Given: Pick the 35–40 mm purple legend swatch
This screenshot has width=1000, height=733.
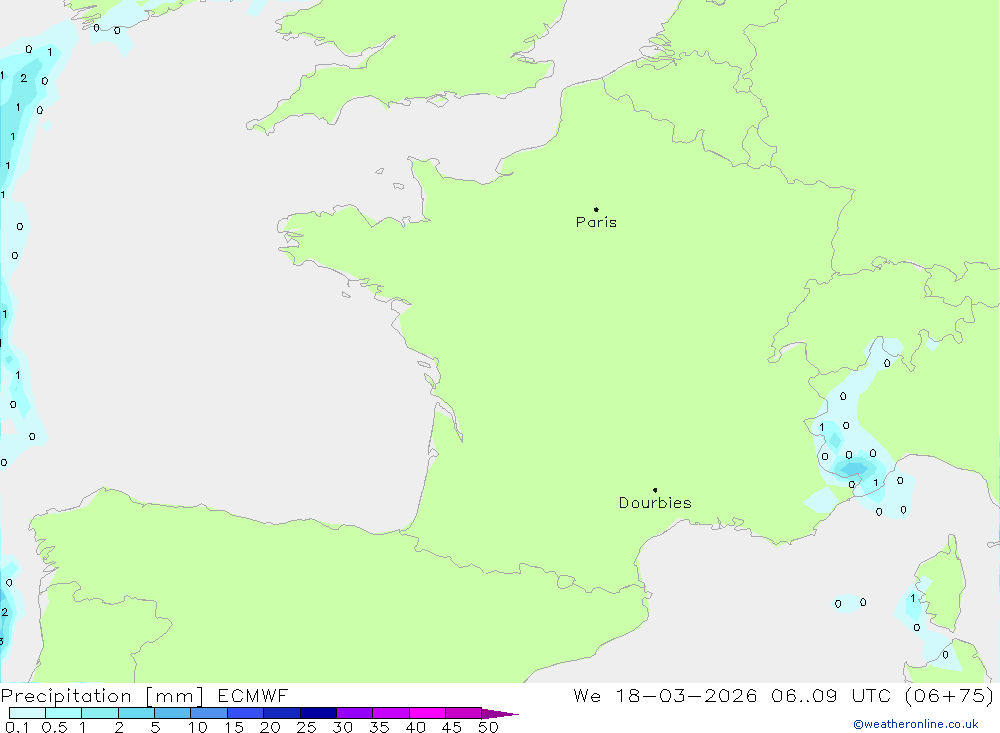Looking at the screenshot, I should coord(391,713).
